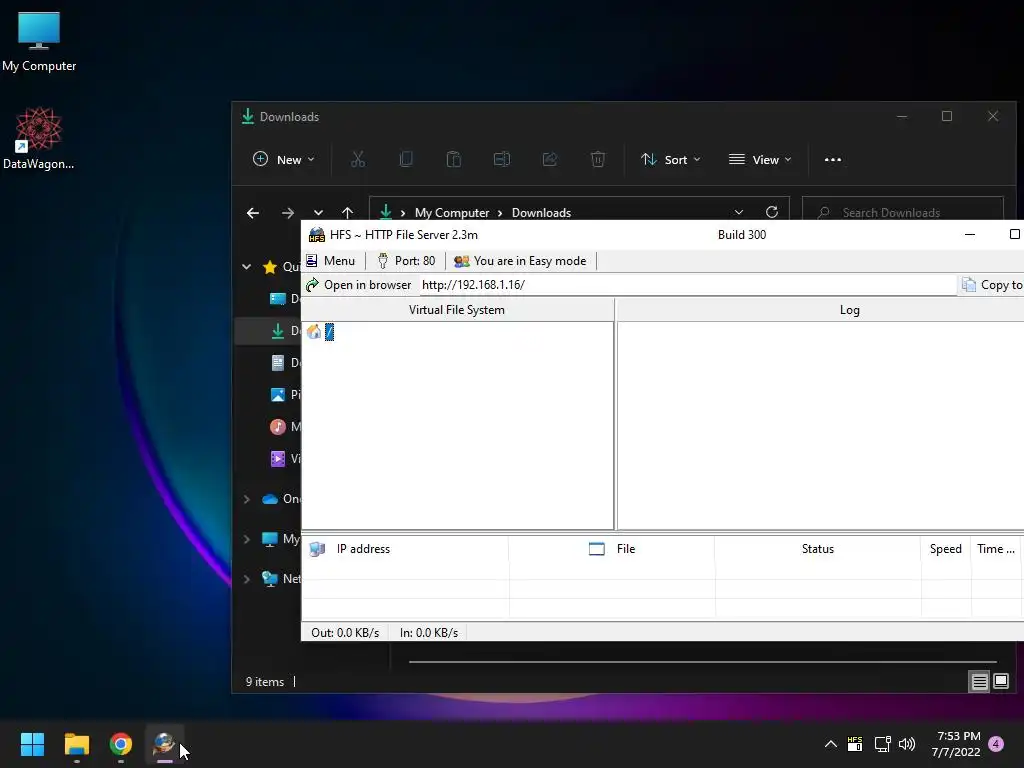Select the OneDrive cloud icon in the sidebar

point(270,499)
